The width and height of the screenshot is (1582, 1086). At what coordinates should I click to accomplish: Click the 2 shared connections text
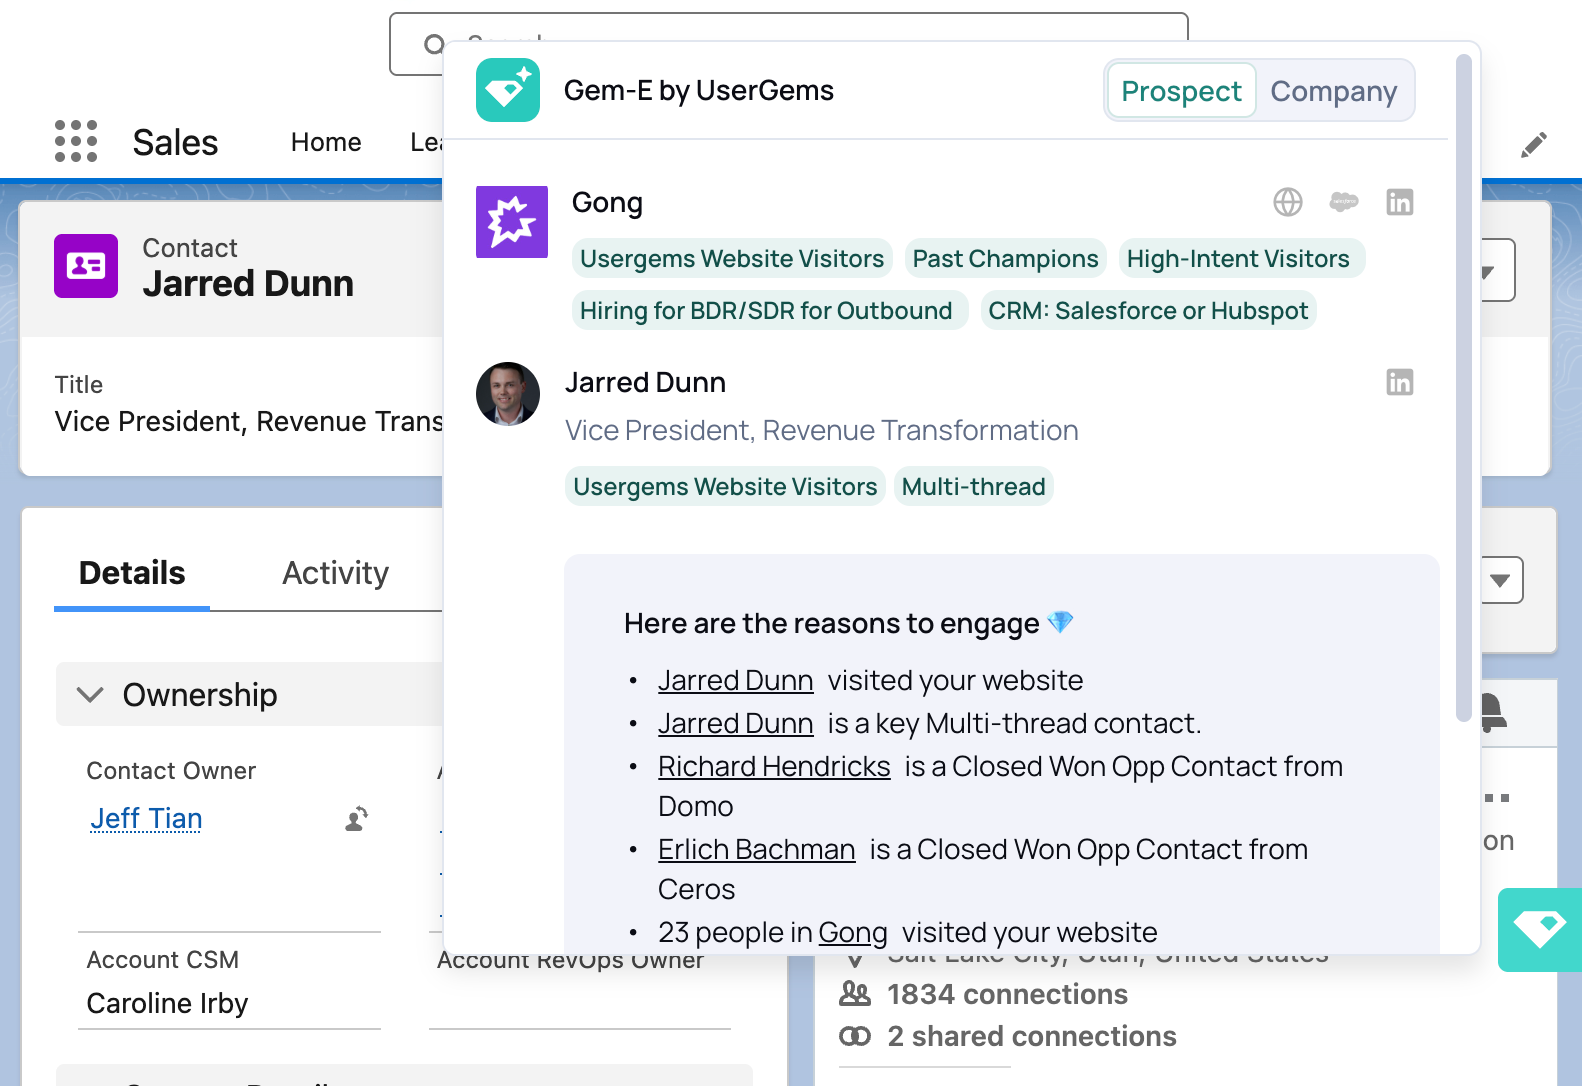pyautogui.click(x=1032, y=1036)
